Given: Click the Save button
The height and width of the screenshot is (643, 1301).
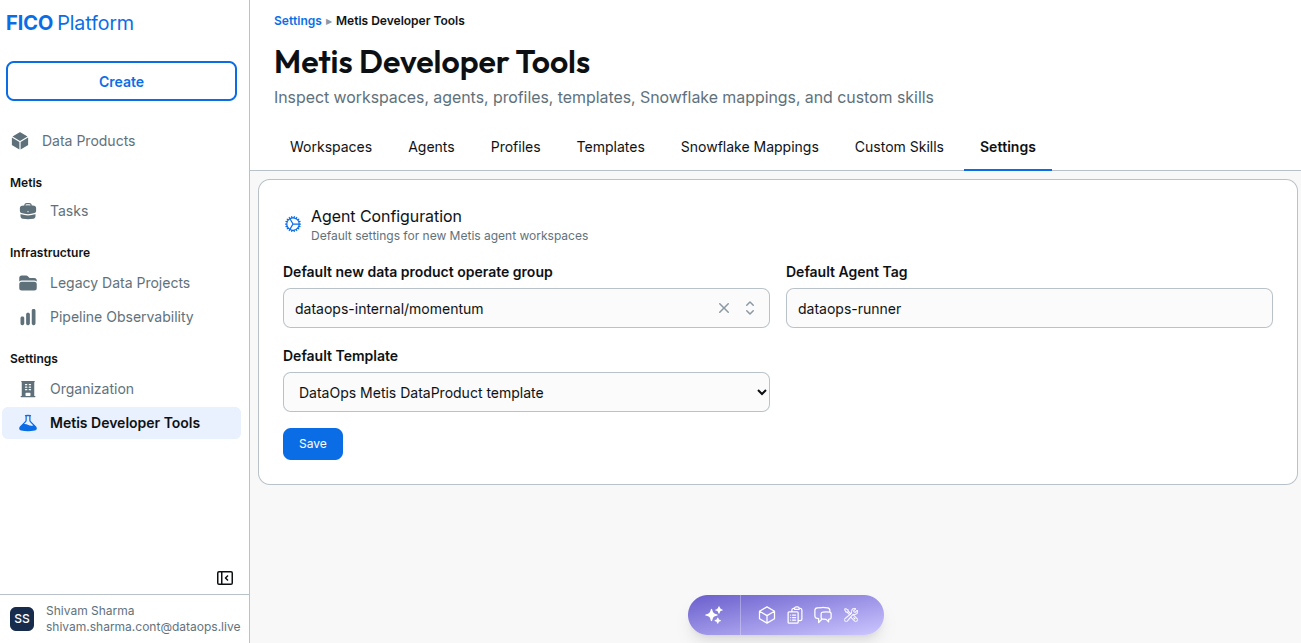Looking at the screenshot, I should (313, 444).
